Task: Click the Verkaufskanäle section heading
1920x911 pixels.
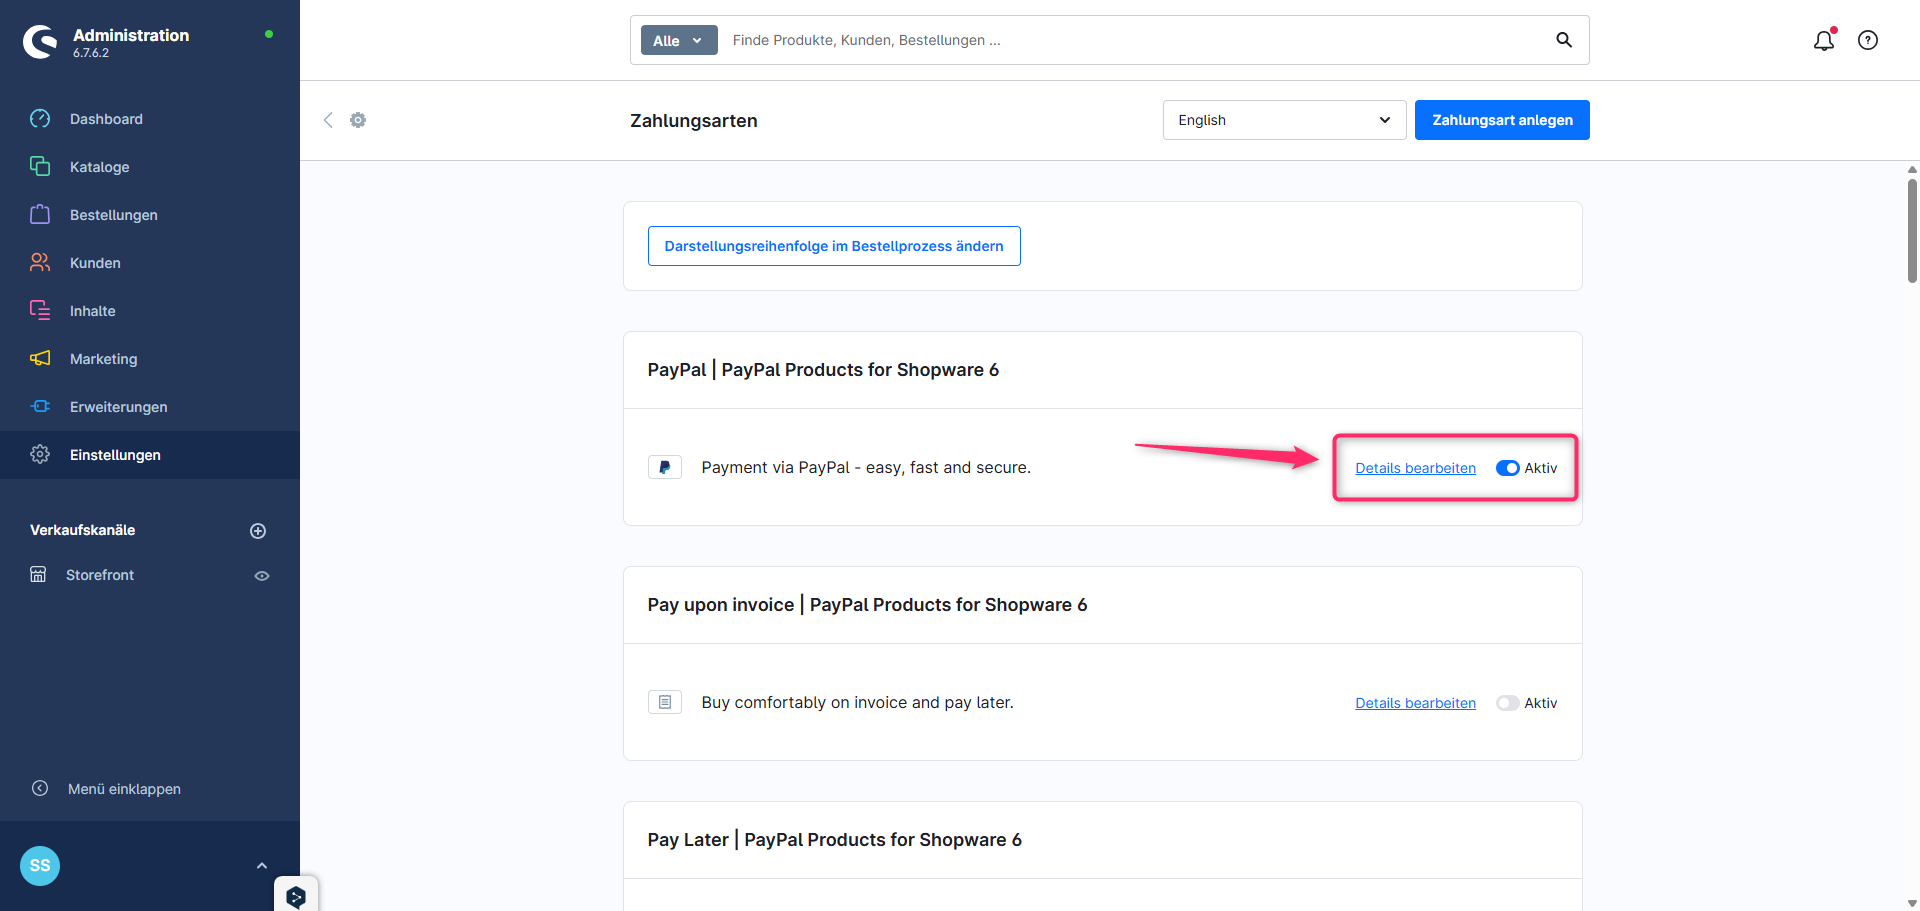Action: (82, 530)
